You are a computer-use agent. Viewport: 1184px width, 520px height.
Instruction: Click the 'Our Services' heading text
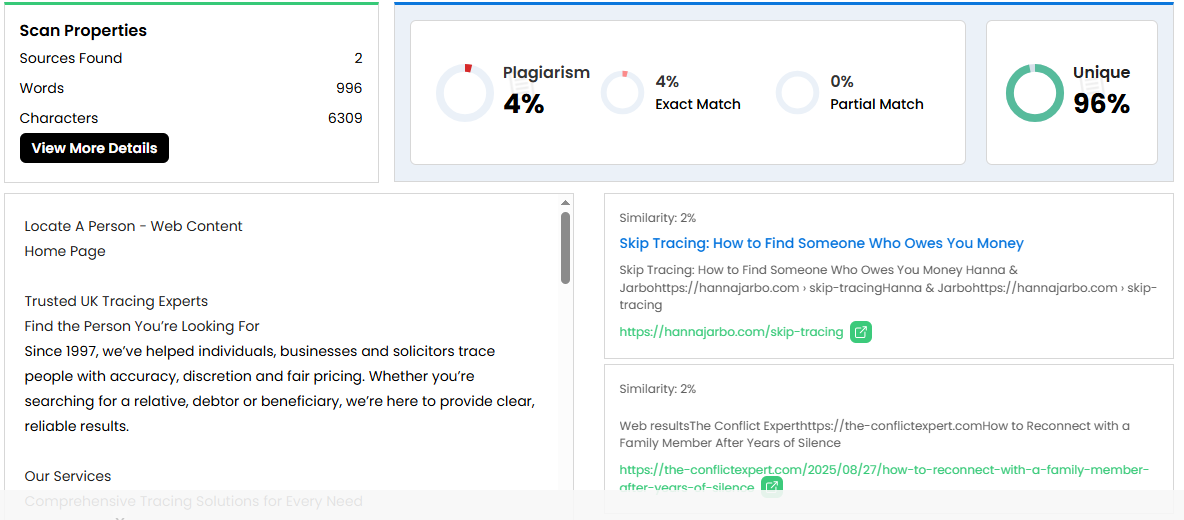pyautogui.click(x=68, y=476)
